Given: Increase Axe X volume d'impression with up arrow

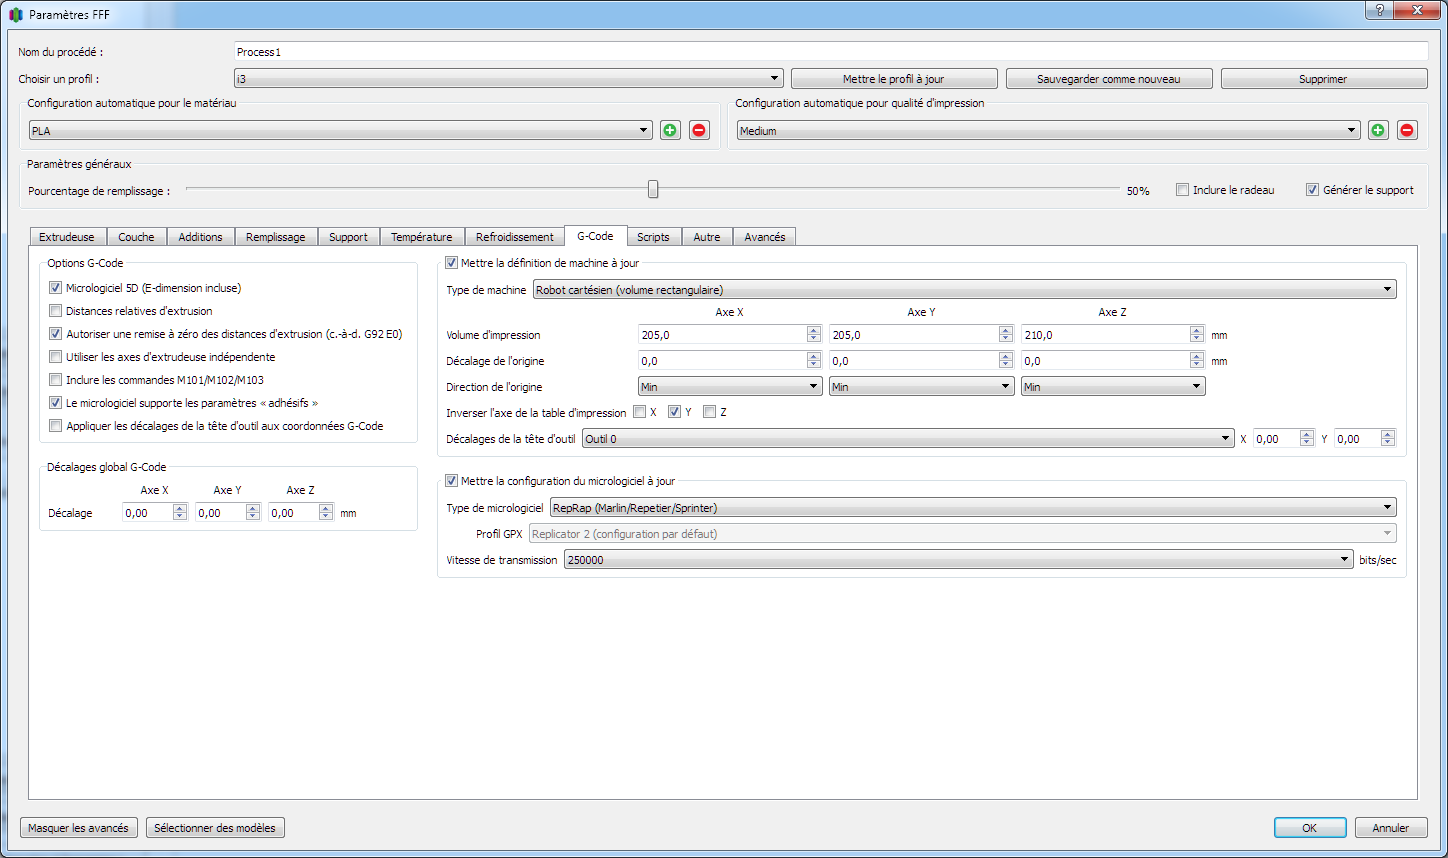Looking at the screenshot, I should (814, 331).
